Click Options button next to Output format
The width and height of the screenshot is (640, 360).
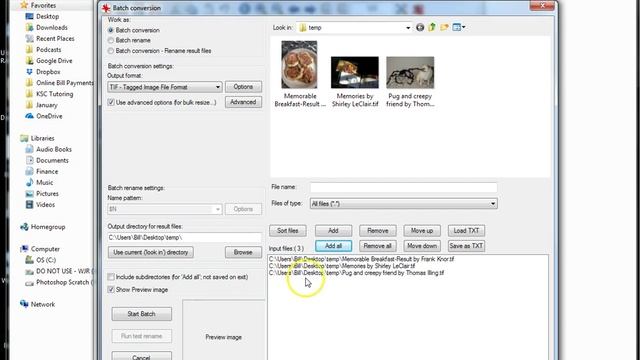pos(243,87)
